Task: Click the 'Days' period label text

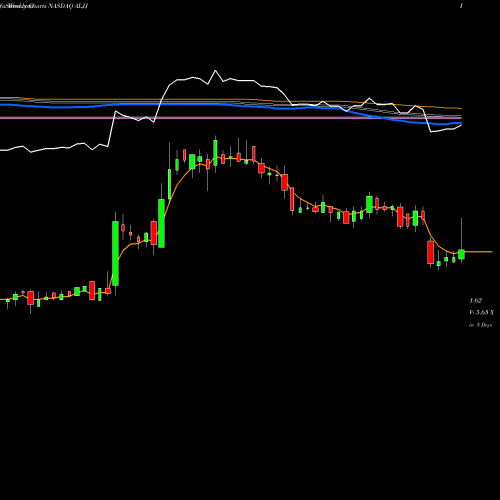Action: [x=486, y=325]
